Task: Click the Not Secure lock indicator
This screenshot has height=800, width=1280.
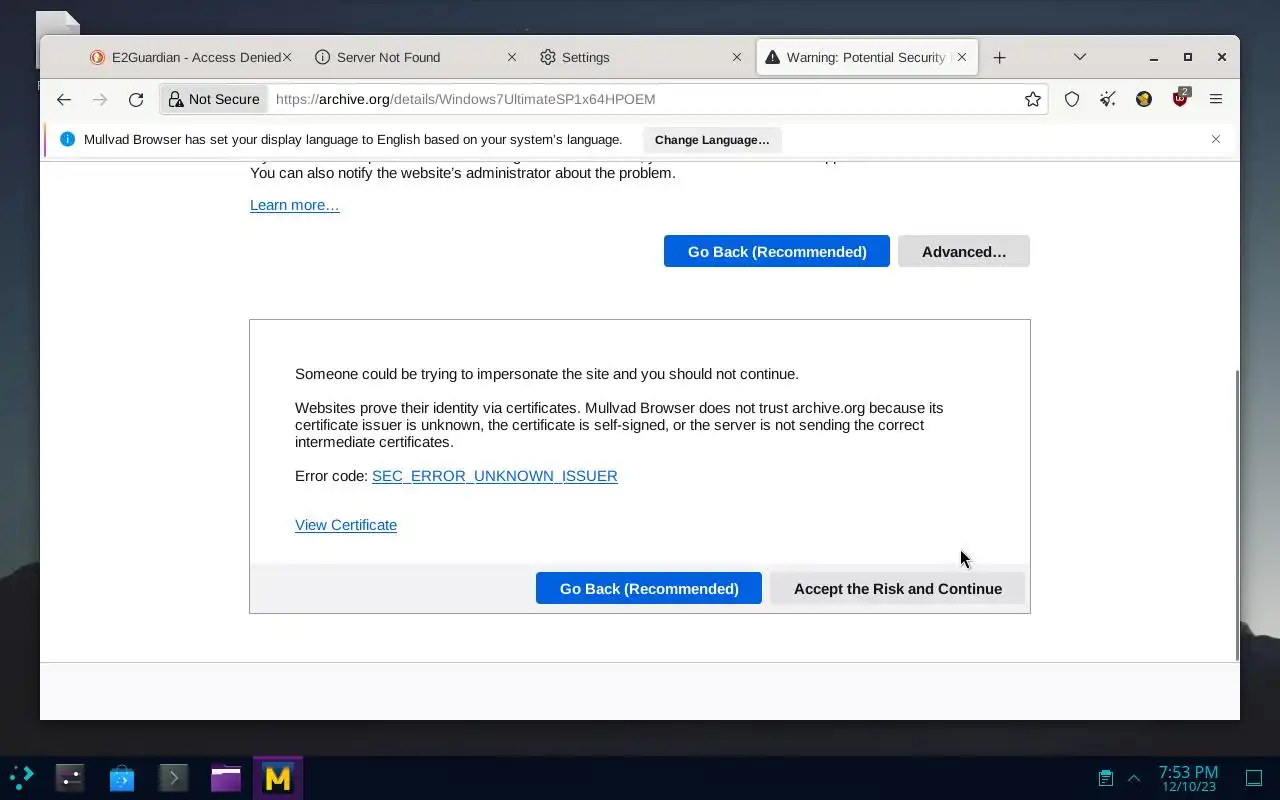Action: coord(214,99)
